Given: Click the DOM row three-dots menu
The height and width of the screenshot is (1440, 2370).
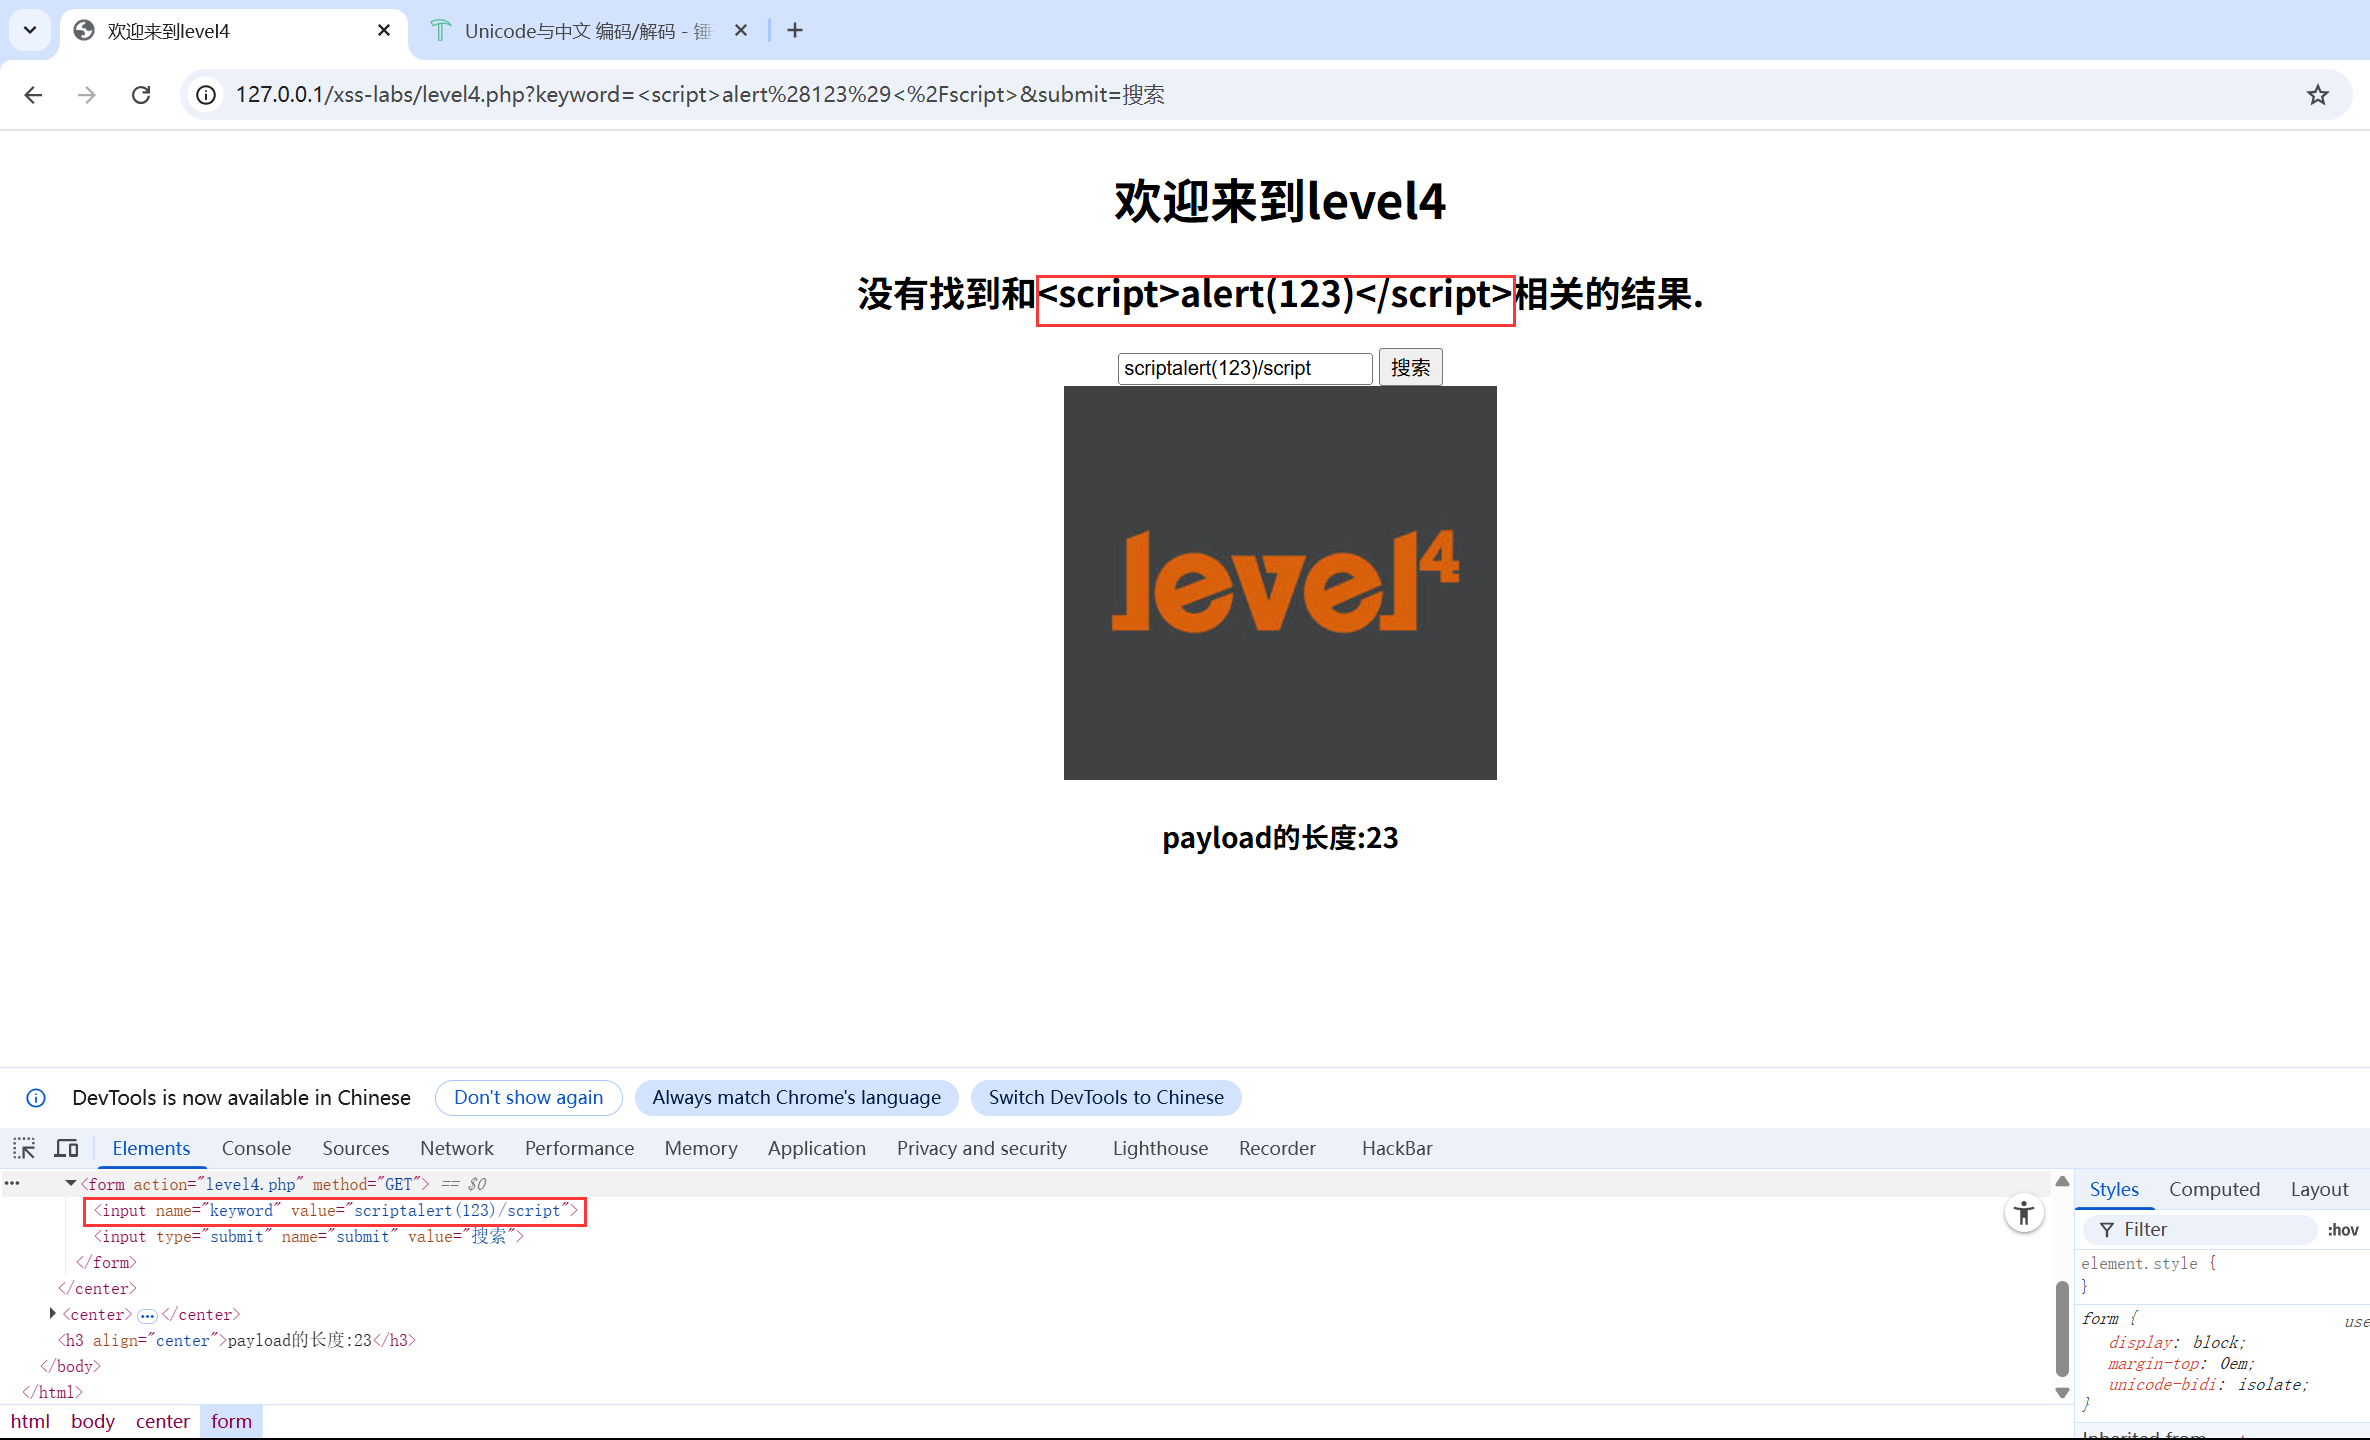Looking at the screenshot, I should [12, 1184].
